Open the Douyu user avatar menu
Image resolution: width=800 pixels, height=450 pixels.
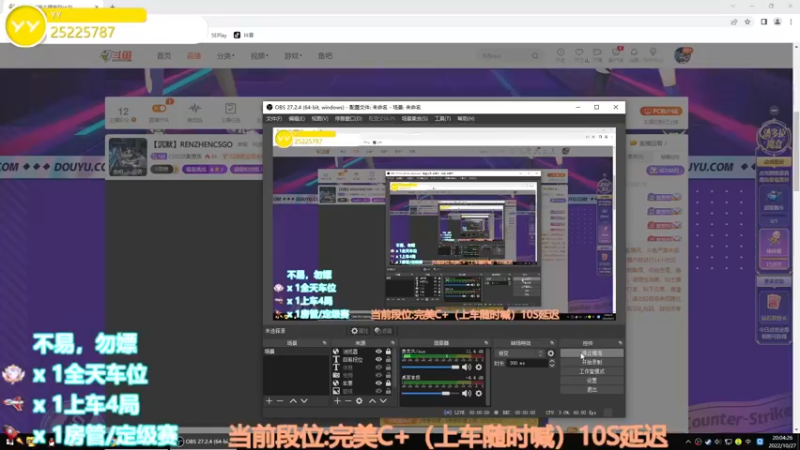(x=682, y=55)
